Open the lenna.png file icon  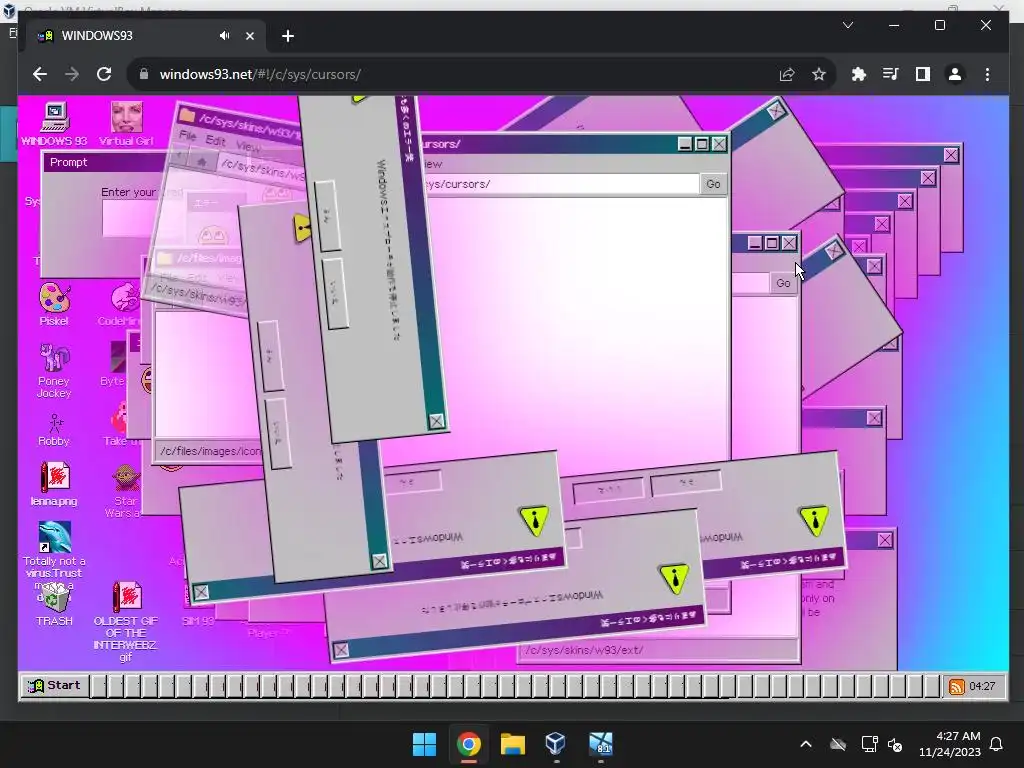[54, 484]
